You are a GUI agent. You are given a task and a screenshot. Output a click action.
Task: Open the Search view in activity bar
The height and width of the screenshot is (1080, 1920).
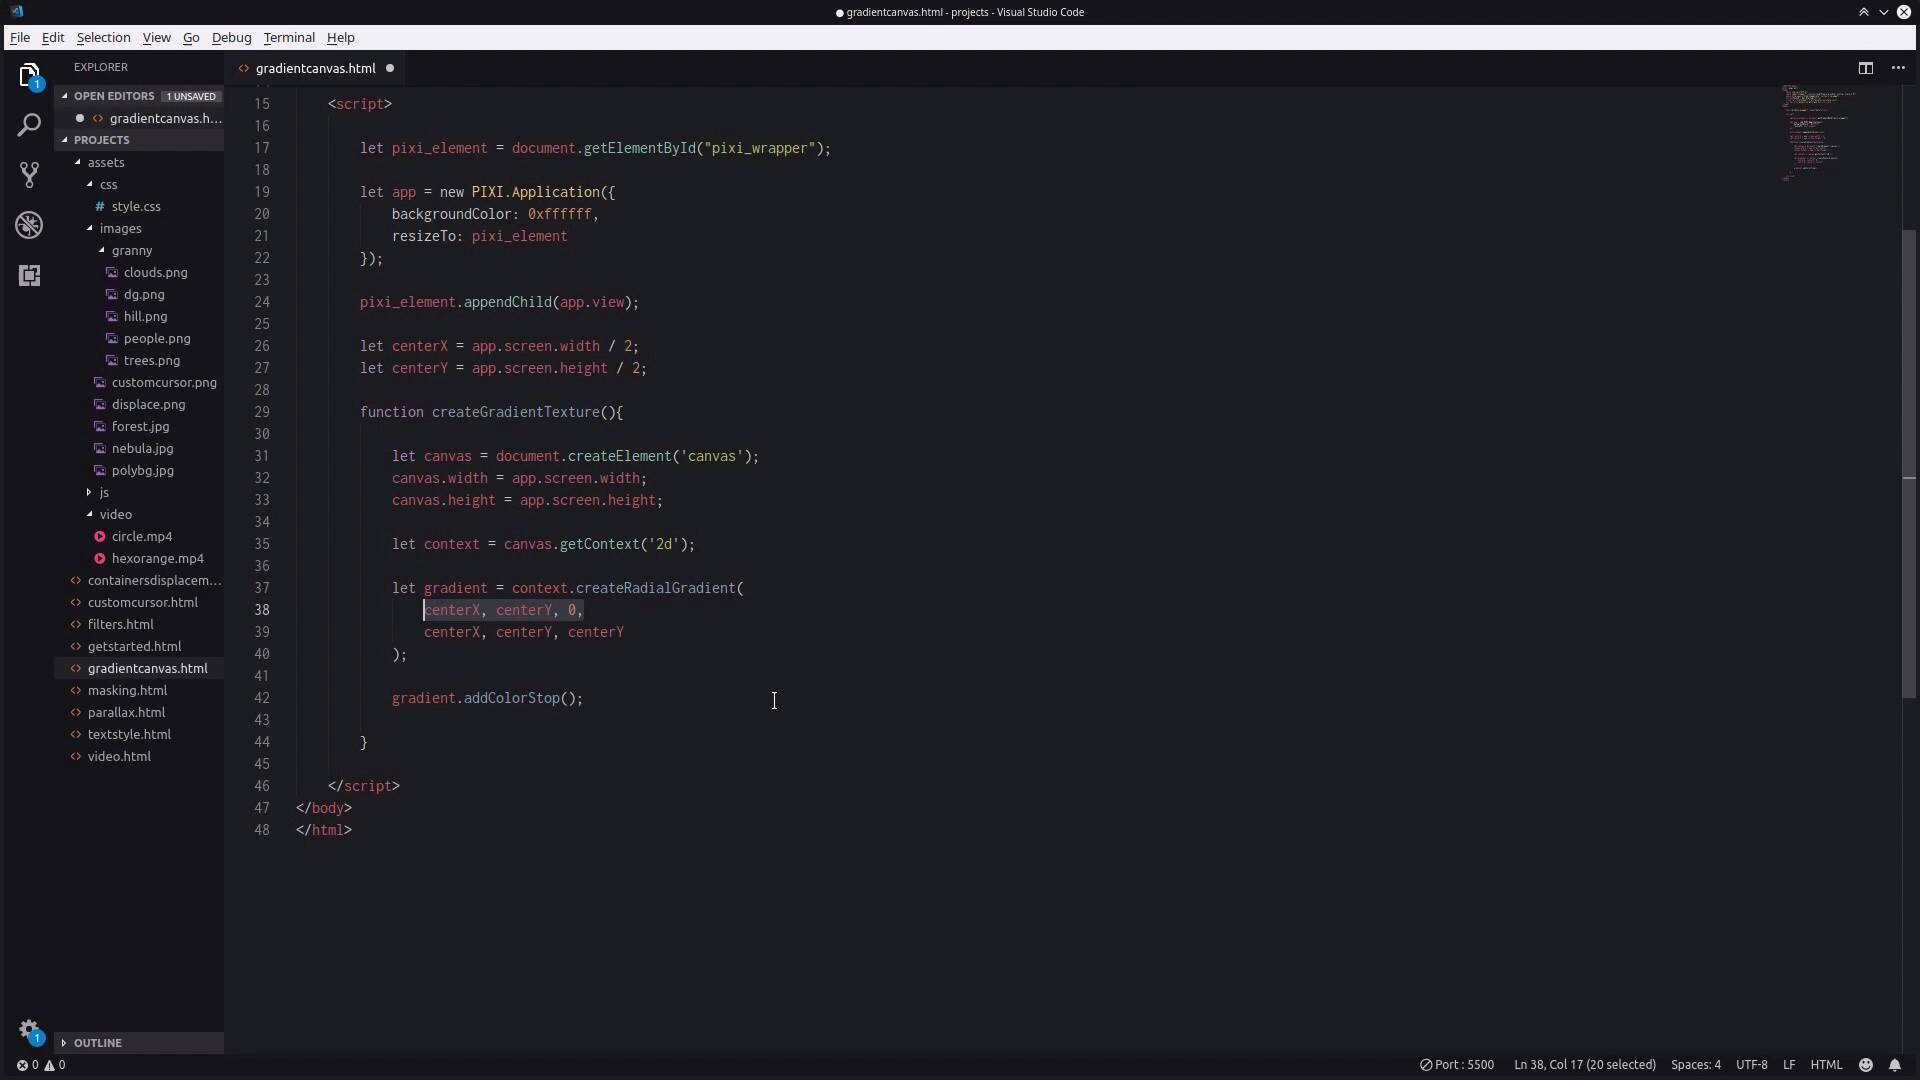(x=29, y=125)
